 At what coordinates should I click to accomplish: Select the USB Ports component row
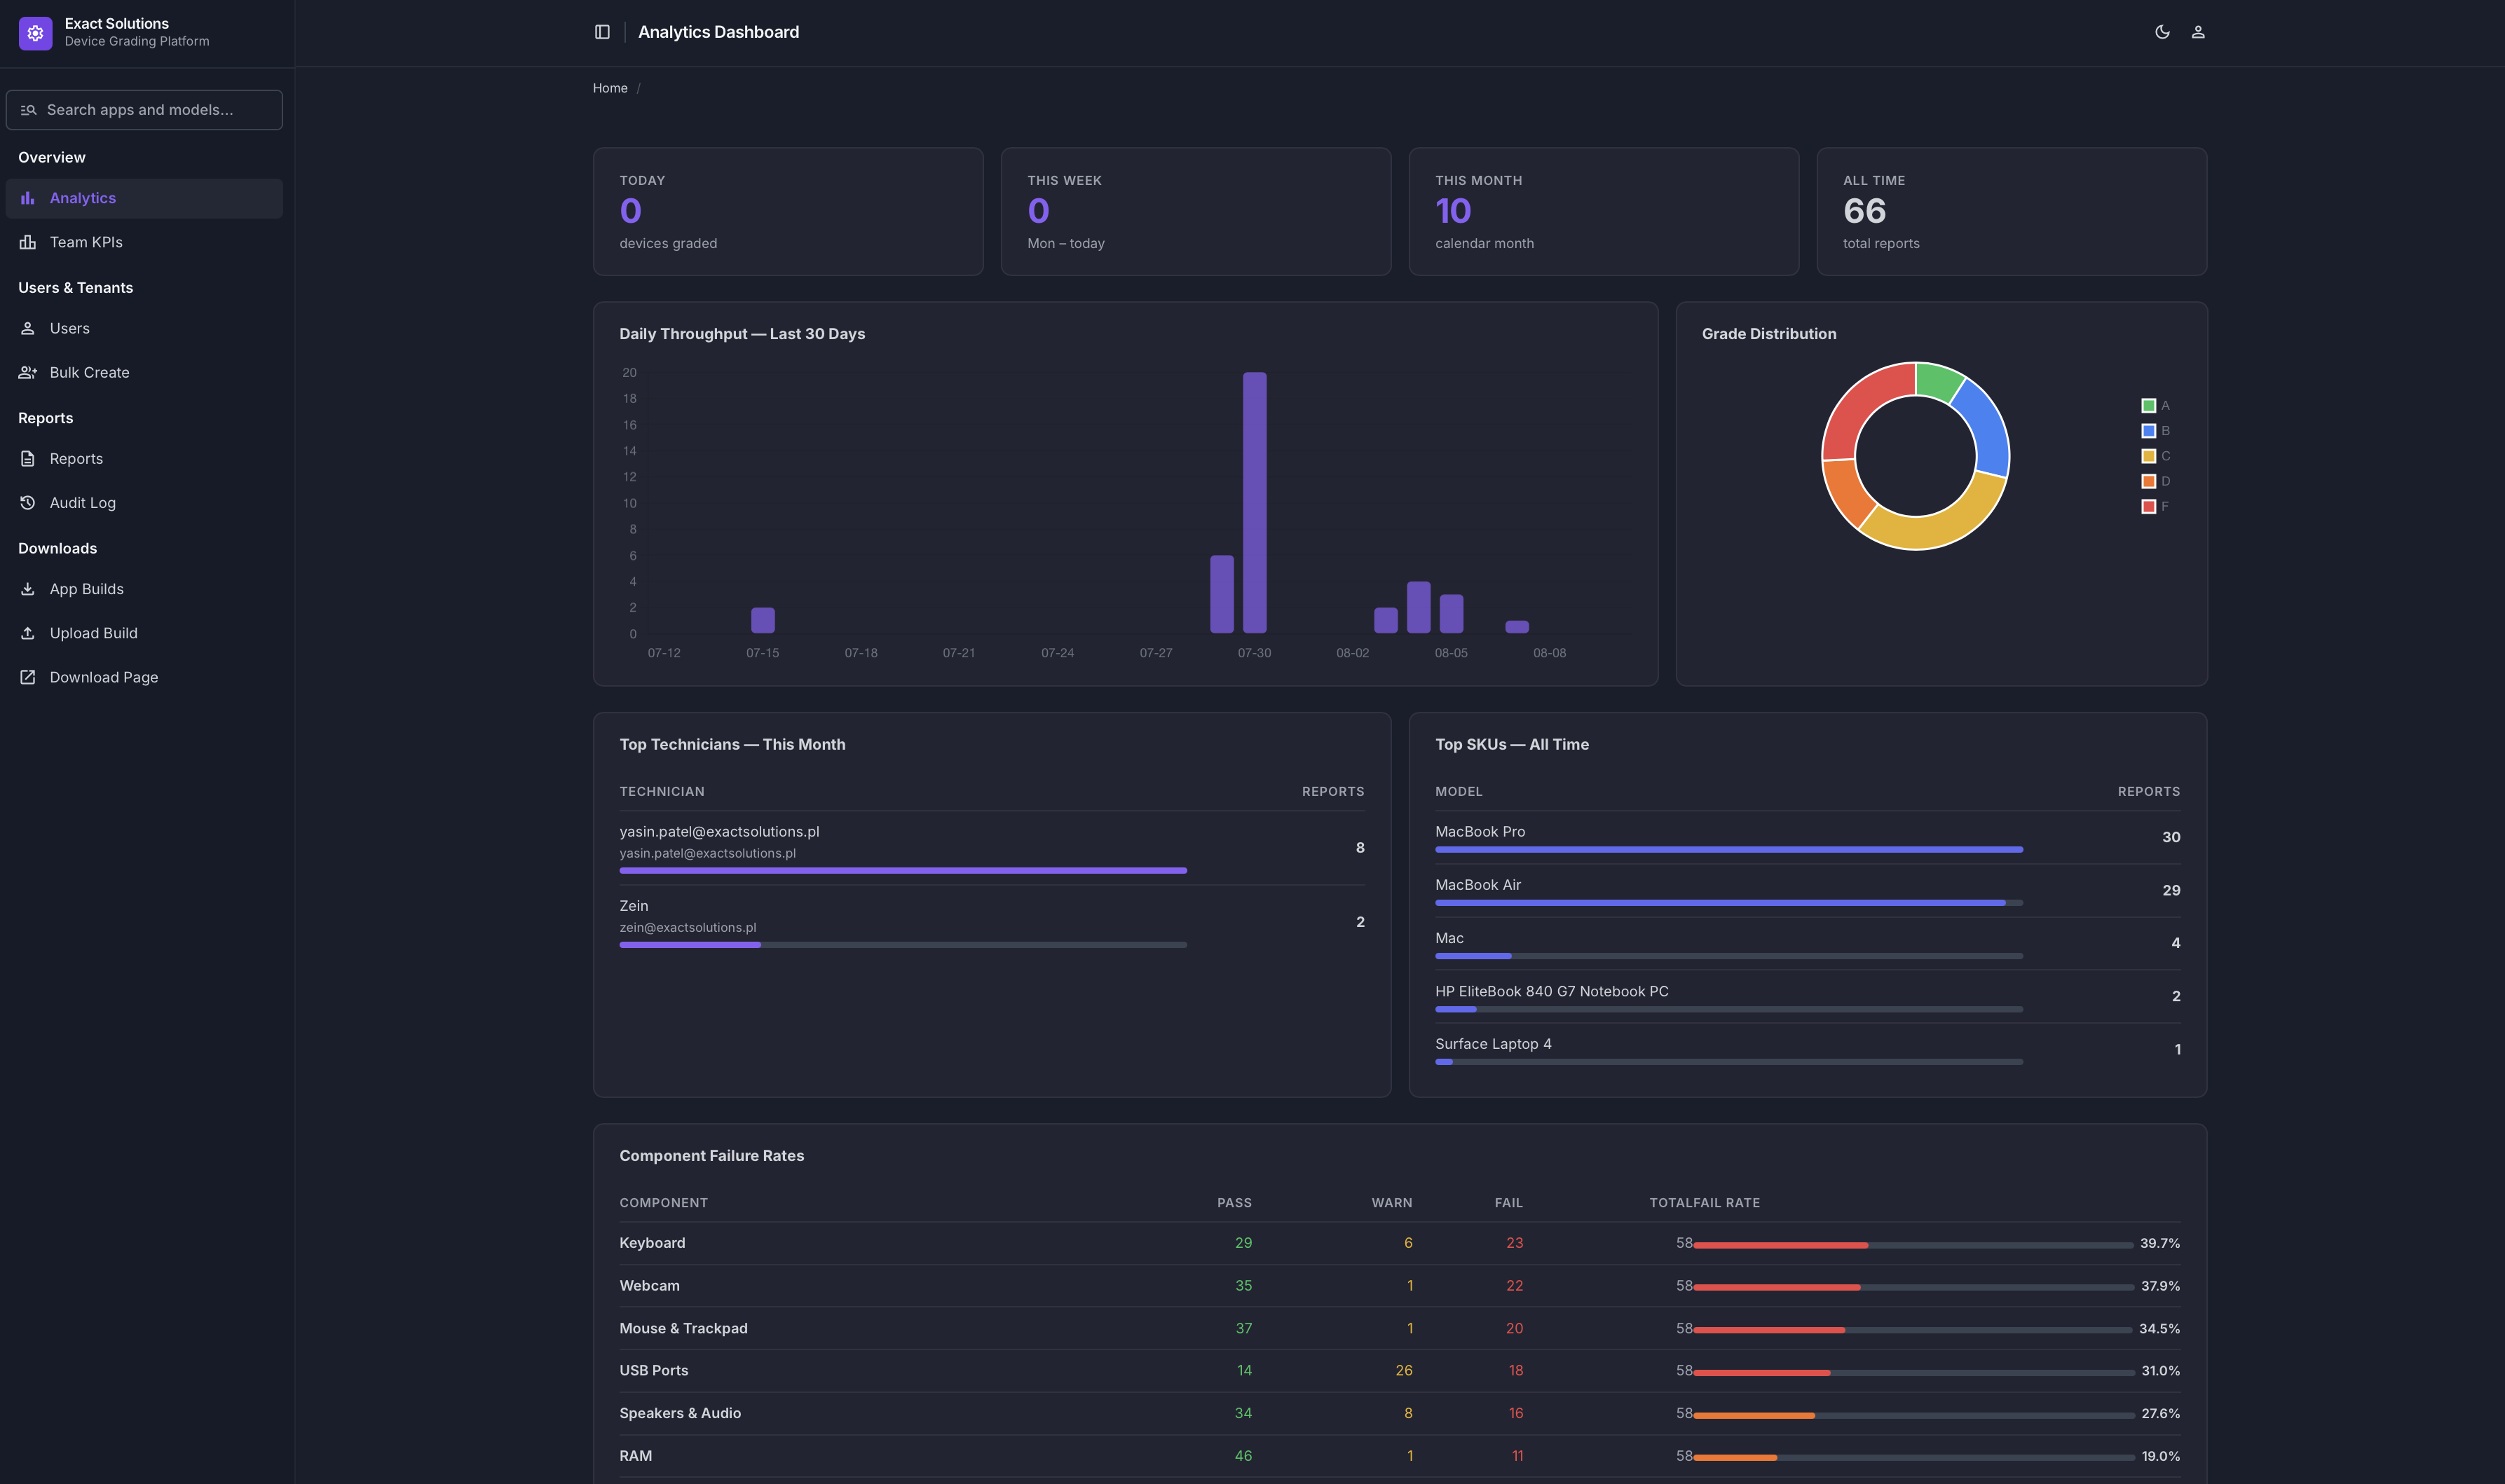tap(1400, 1371)
